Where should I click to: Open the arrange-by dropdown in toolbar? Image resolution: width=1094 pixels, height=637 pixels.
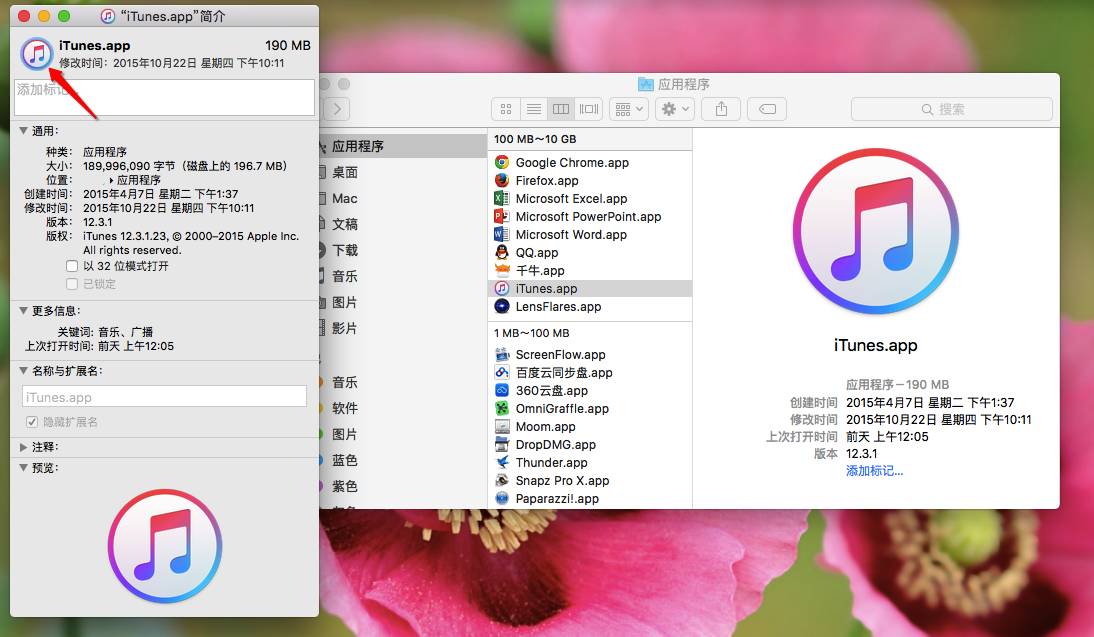pos(629,109)
